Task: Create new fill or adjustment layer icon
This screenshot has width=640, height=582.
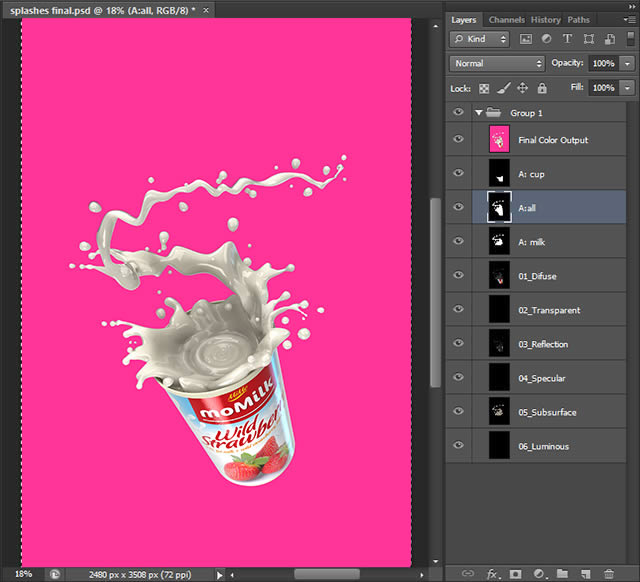Action: (x=540, y=574)
